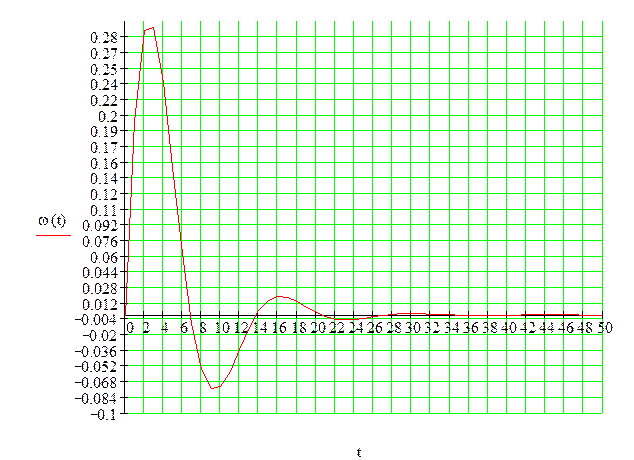Click the second, smaller positive peak of the curve
The height and width of the screenshot is (460, 634).
click(x=281, y=297)
